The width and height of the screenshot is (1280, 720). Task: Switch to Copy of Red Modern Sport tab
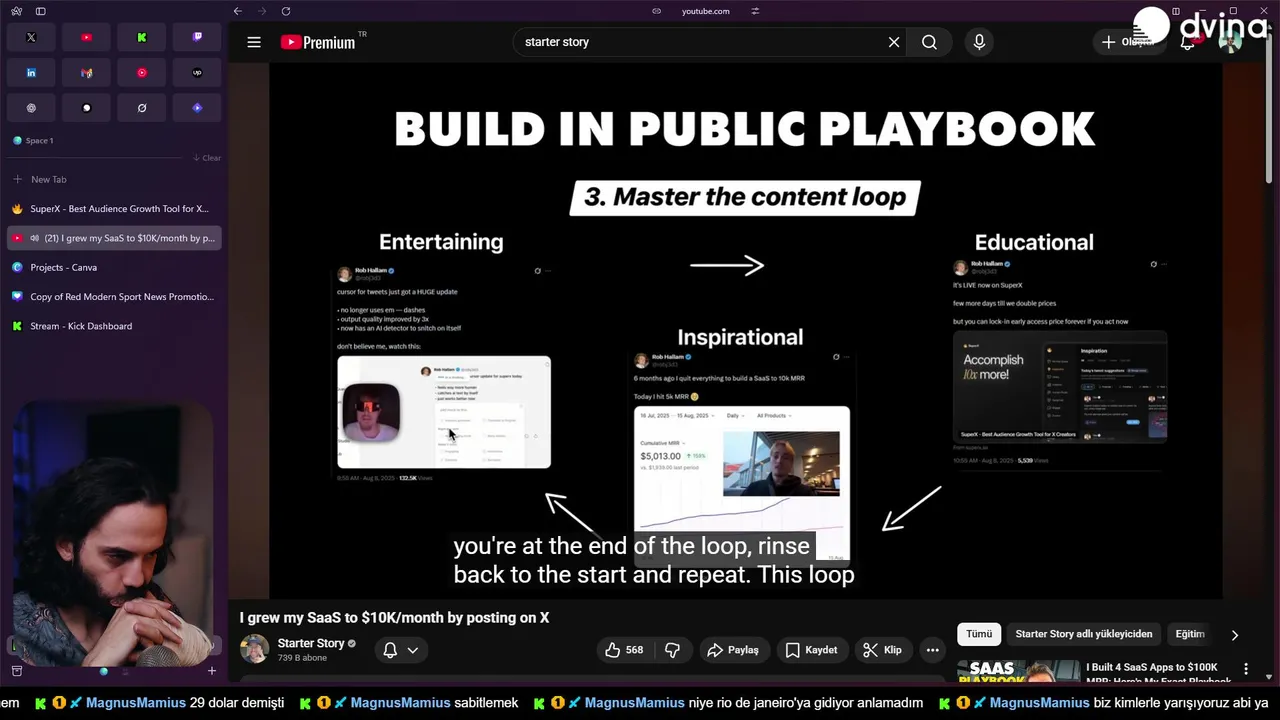coord(113,296)
